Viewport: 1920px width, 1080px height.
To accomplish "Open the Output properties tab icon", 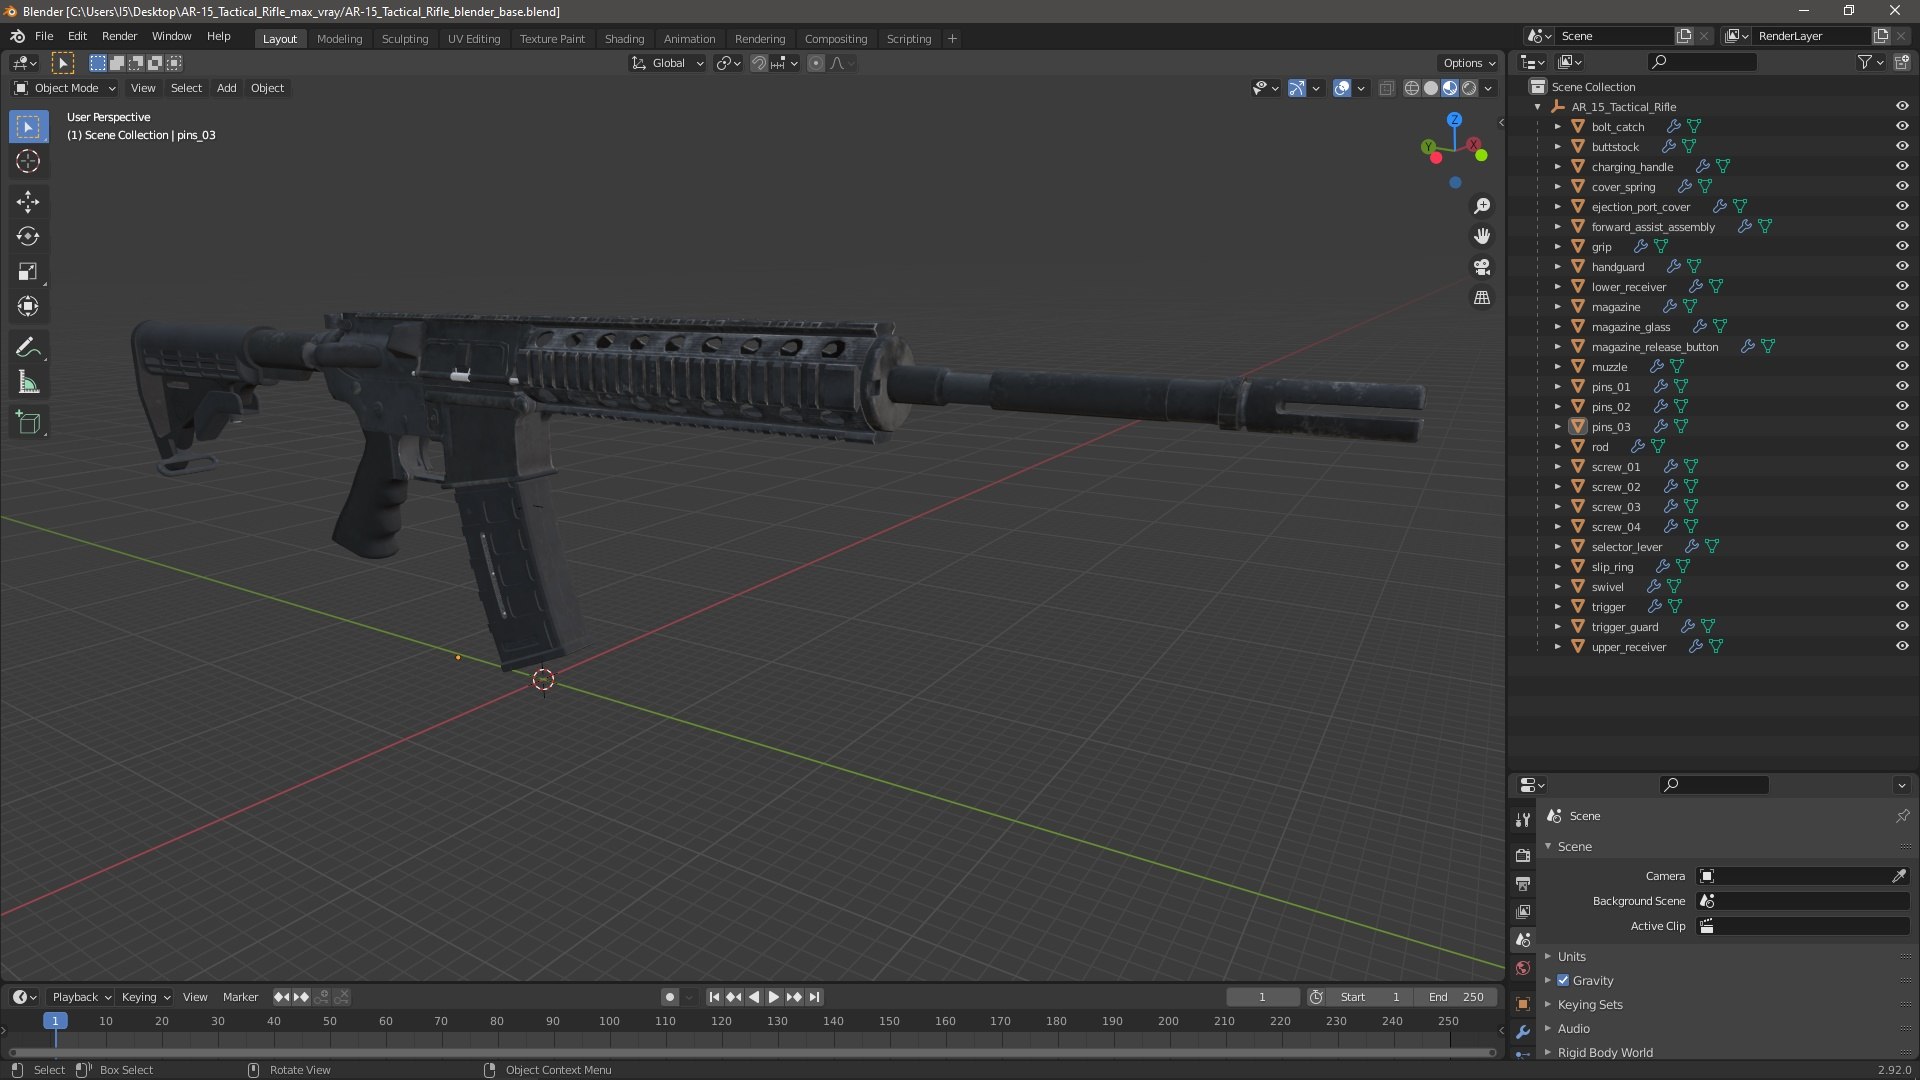I will pyautogui.click(x=1523, y=884).
